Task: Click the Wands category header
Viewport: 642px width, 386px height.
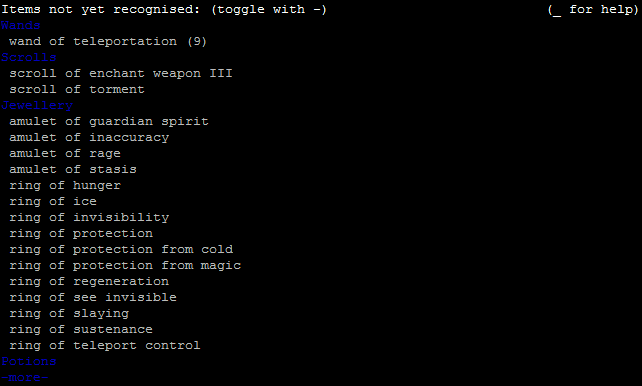Action: click(x=20, y=25)
